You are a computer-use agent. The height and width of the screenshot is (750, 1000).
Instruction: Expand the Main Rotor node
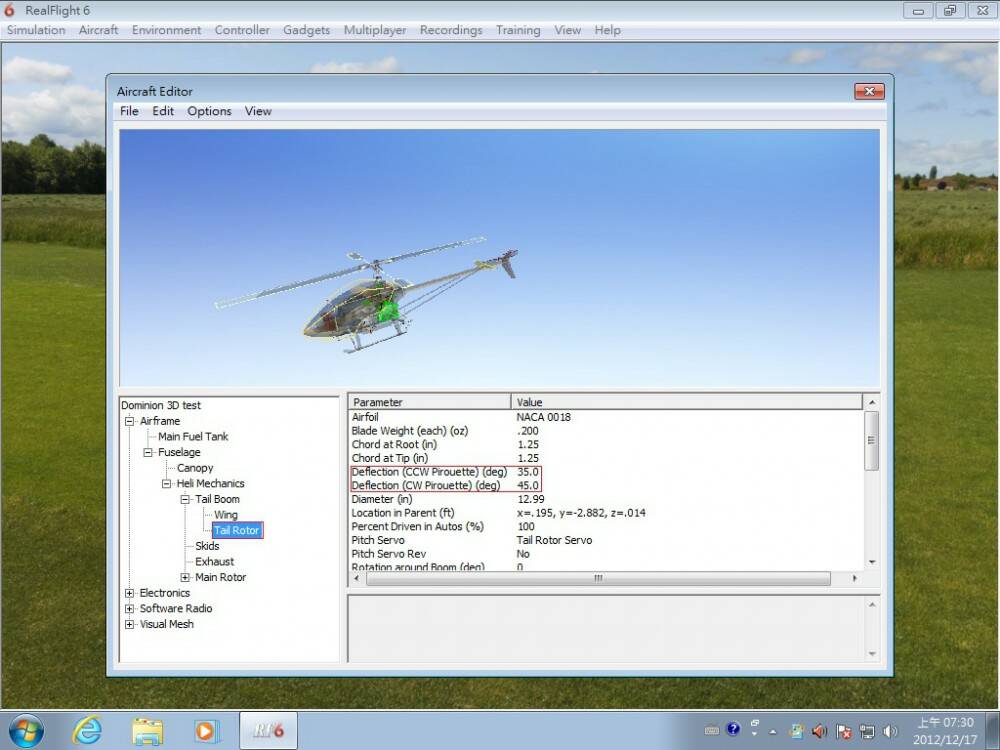(x=185, y=577)
